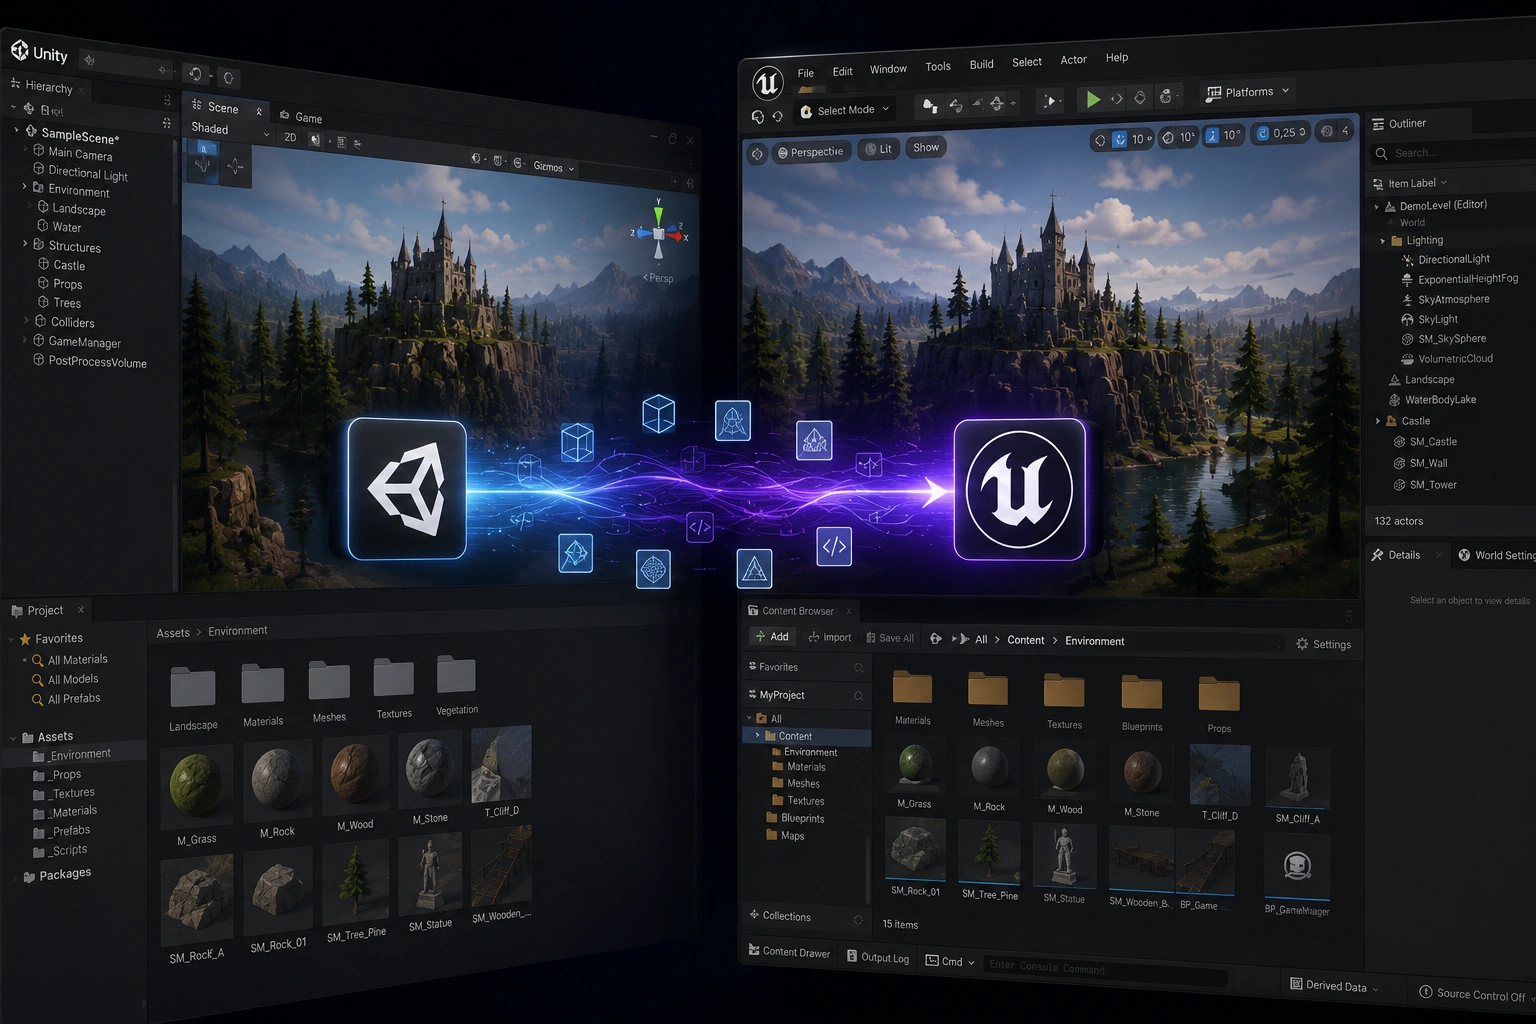Expand the Content folder arrow in Unreal tree
Image resolution: width=1536 pixels, height=1024 pixels.
pyautogui.click(x=757, y=735)
